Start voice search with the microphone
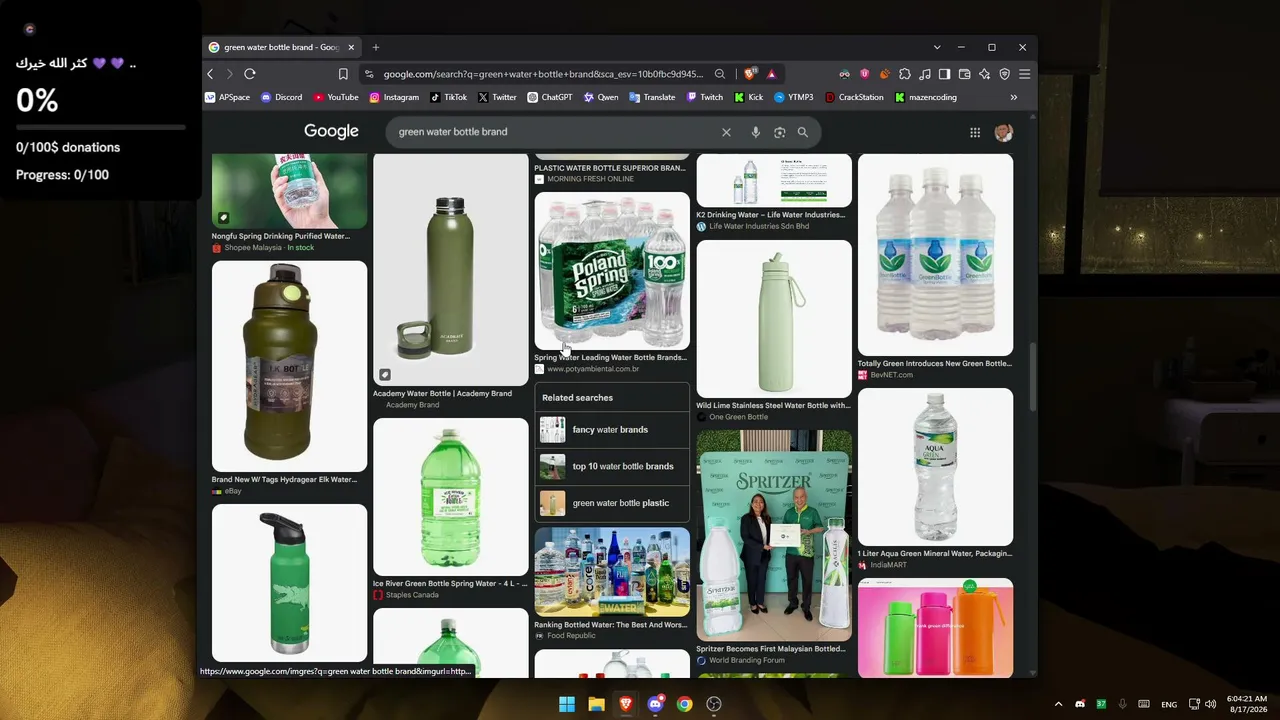The image size is (1280, 720). tap(755, 132)
